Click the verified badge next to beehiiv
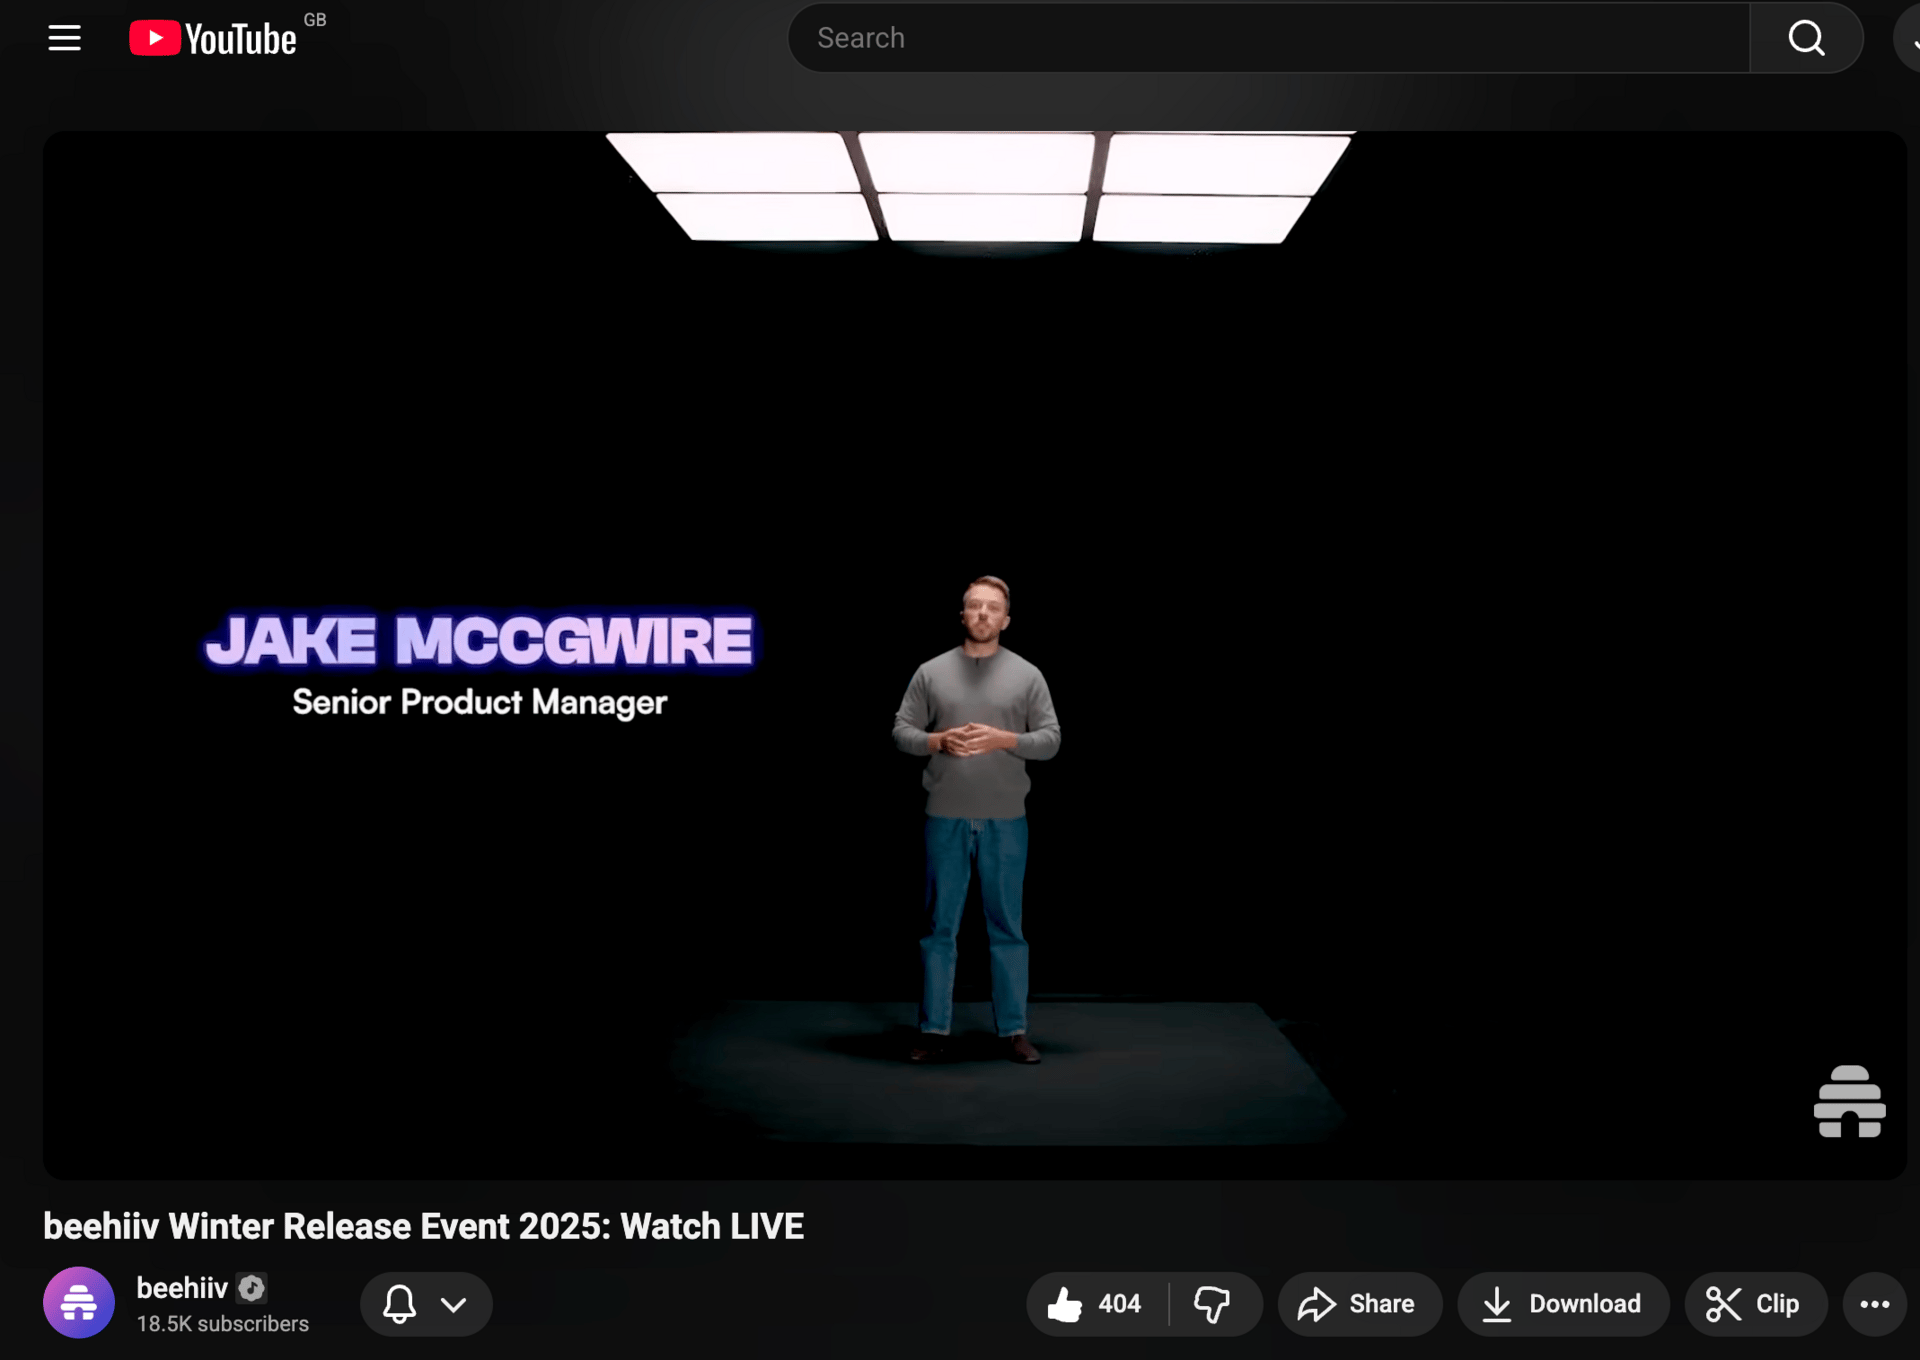1920x1360 pixels. click(252, 1288)
